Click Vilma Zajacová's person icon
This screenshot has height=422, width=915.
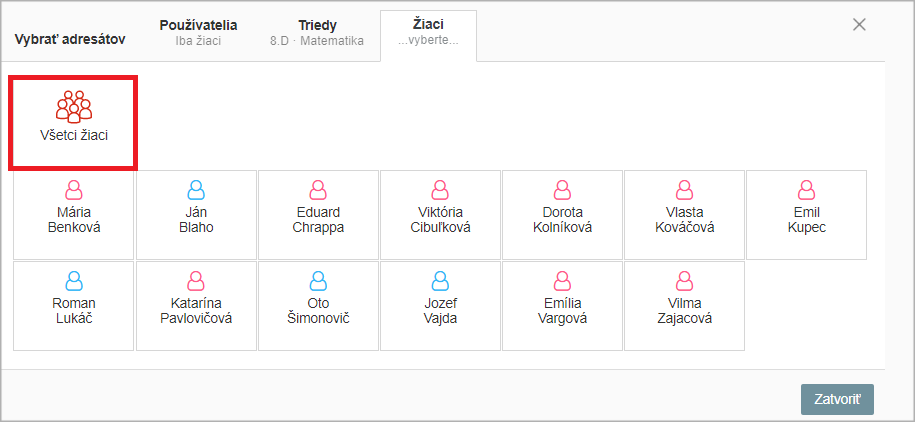(x=684, y=281)
